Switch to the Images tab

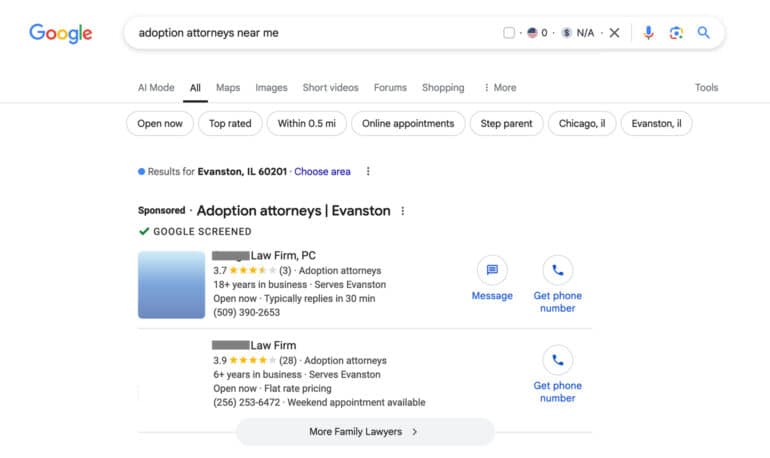(x=271, y=88)
